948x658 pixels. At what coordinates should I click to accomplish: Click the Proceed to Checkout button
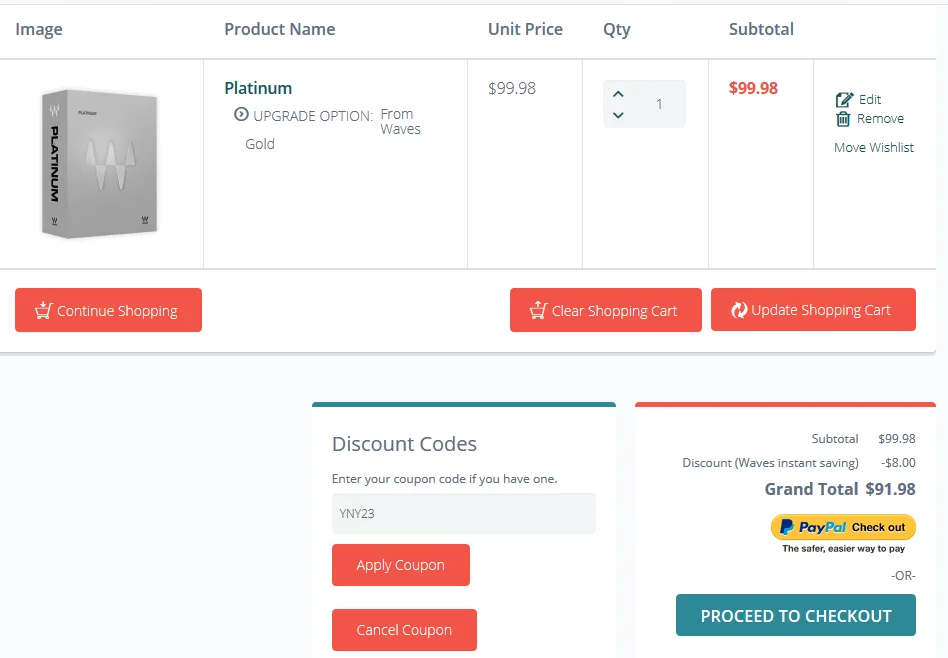796,615
